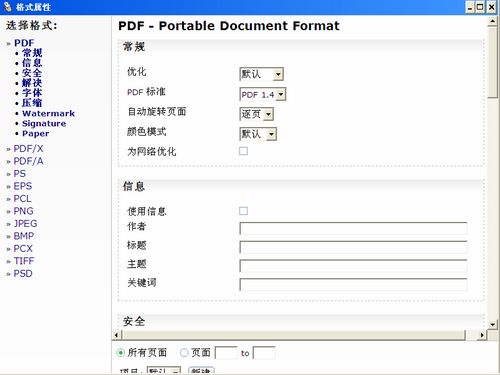Image resolution: width=500 pixels, height=375 pixels.
Task: Select PDF/A format in sidebar
Action: [x=28, y=161]
